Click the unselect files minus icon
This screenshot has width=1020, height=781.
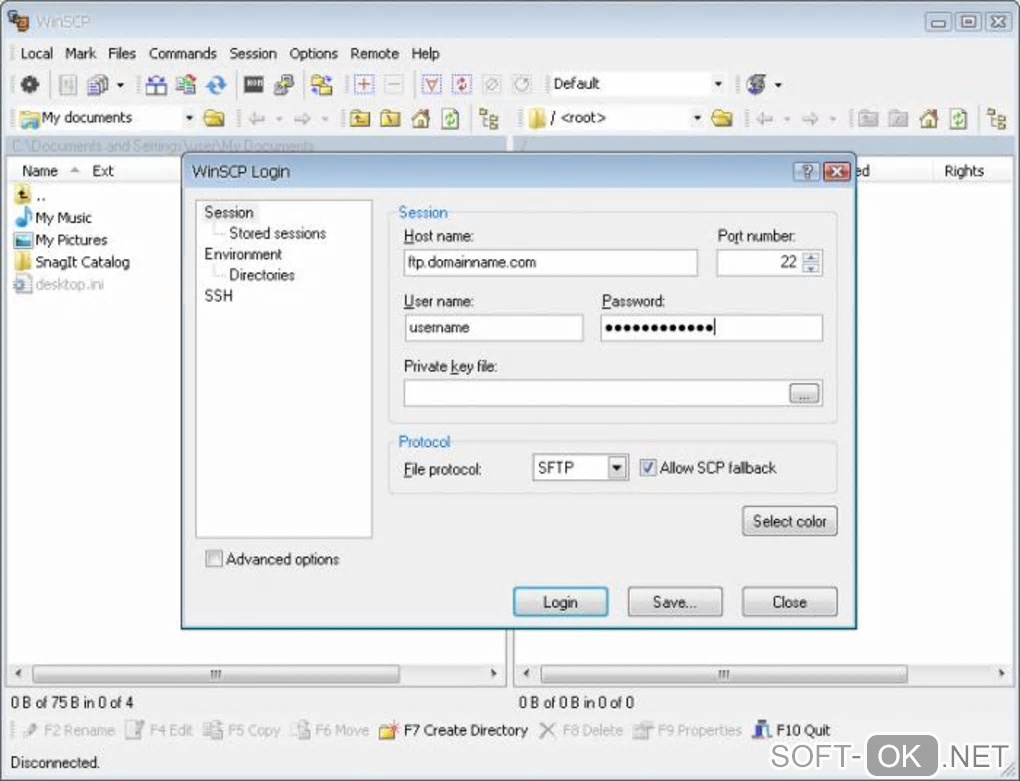coord(394,85)
